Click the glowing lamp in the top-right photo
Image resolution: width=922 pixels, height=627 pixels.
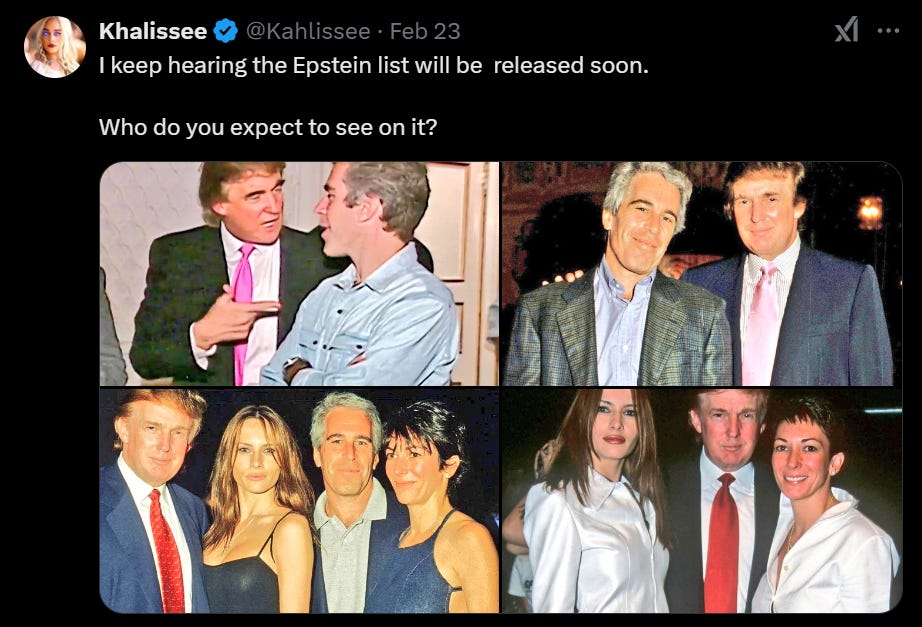[870, 211]
